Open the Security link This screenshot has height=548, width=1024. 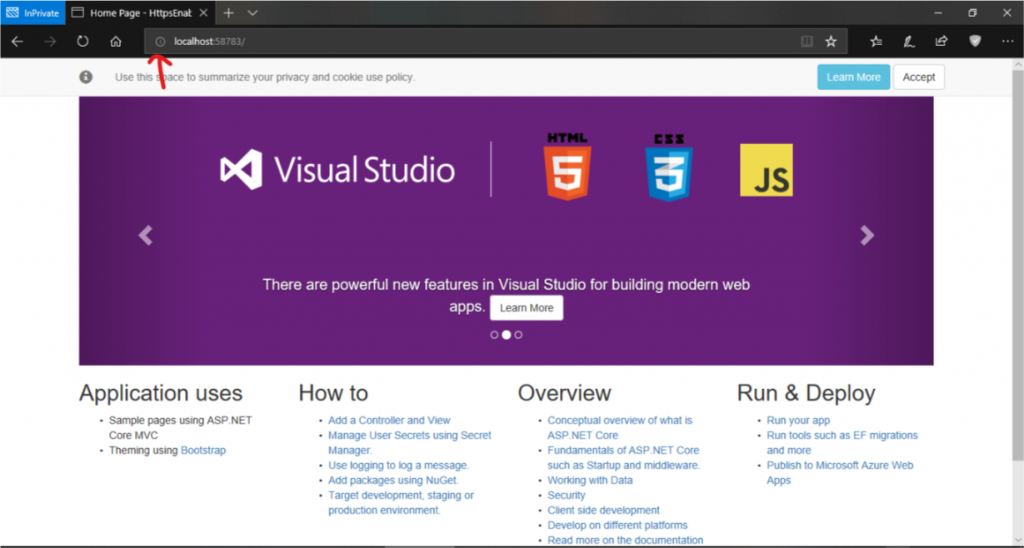pos(566,495)
